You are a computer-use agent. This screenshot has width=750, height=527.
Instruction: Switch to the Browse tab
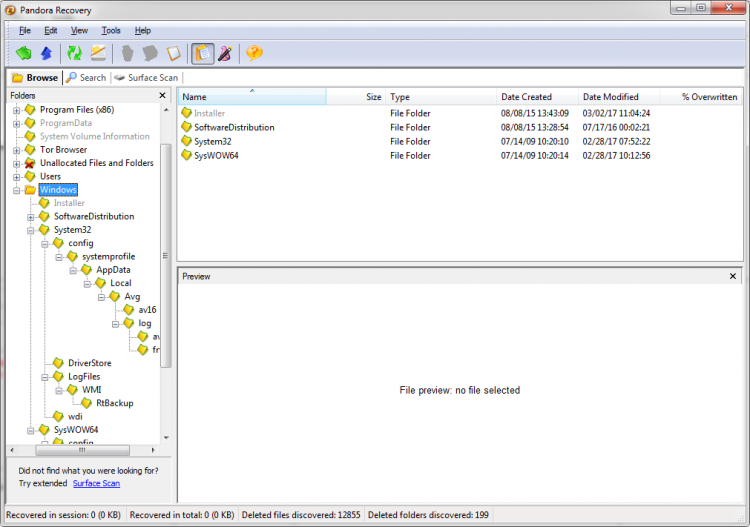coord(35,77)
